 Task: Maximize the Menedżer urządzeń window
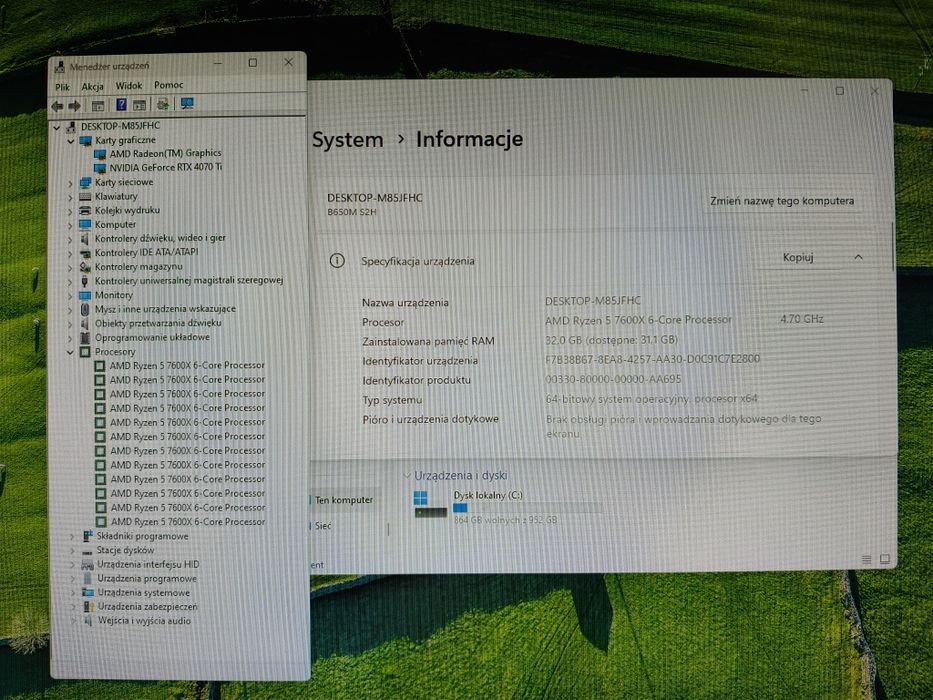coord(252,62)
